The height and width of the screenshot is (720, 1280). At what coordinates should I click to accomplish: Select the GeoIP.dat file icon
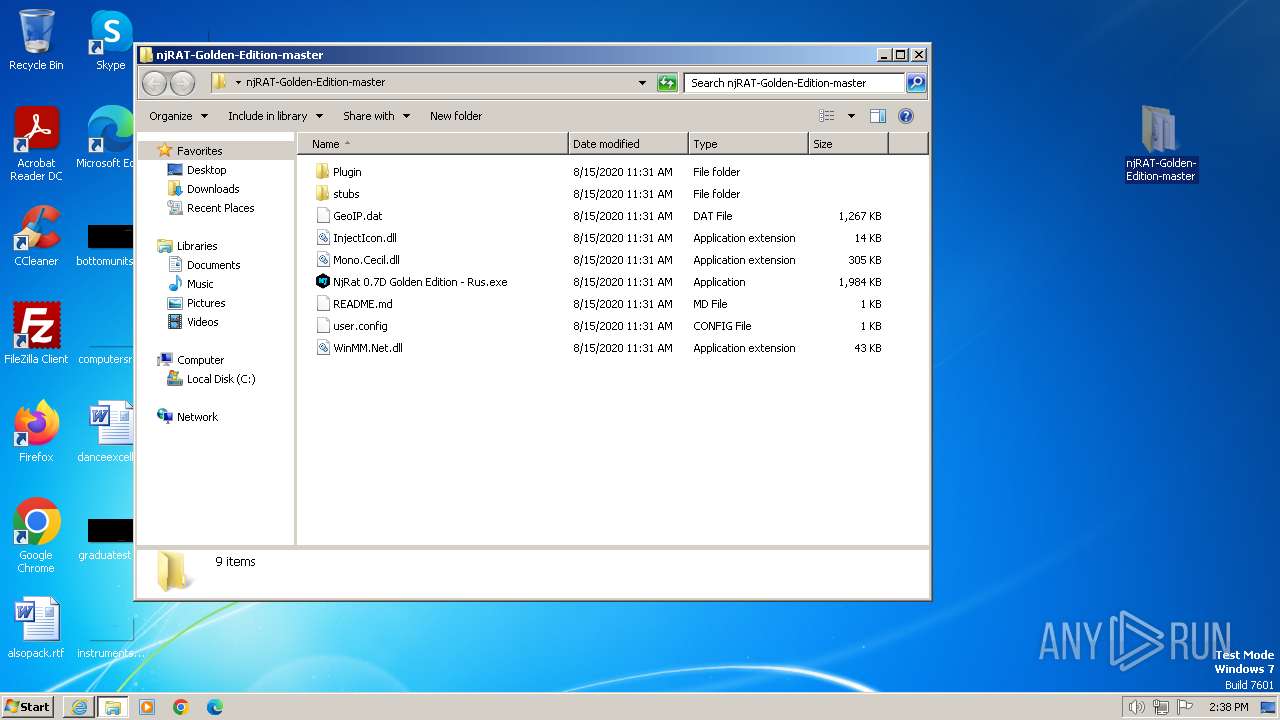(323, 216)
